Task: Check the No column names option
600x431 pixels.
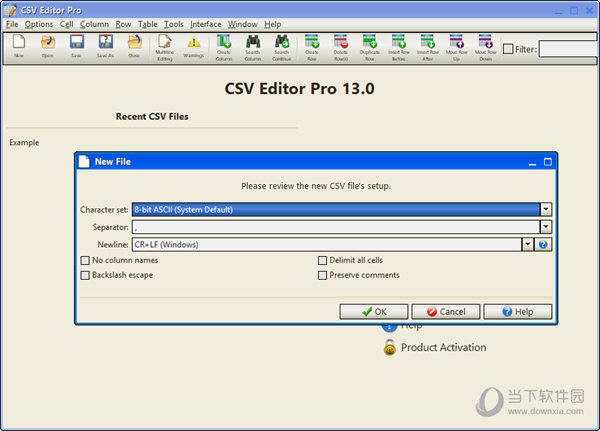Action: point(85,260)
